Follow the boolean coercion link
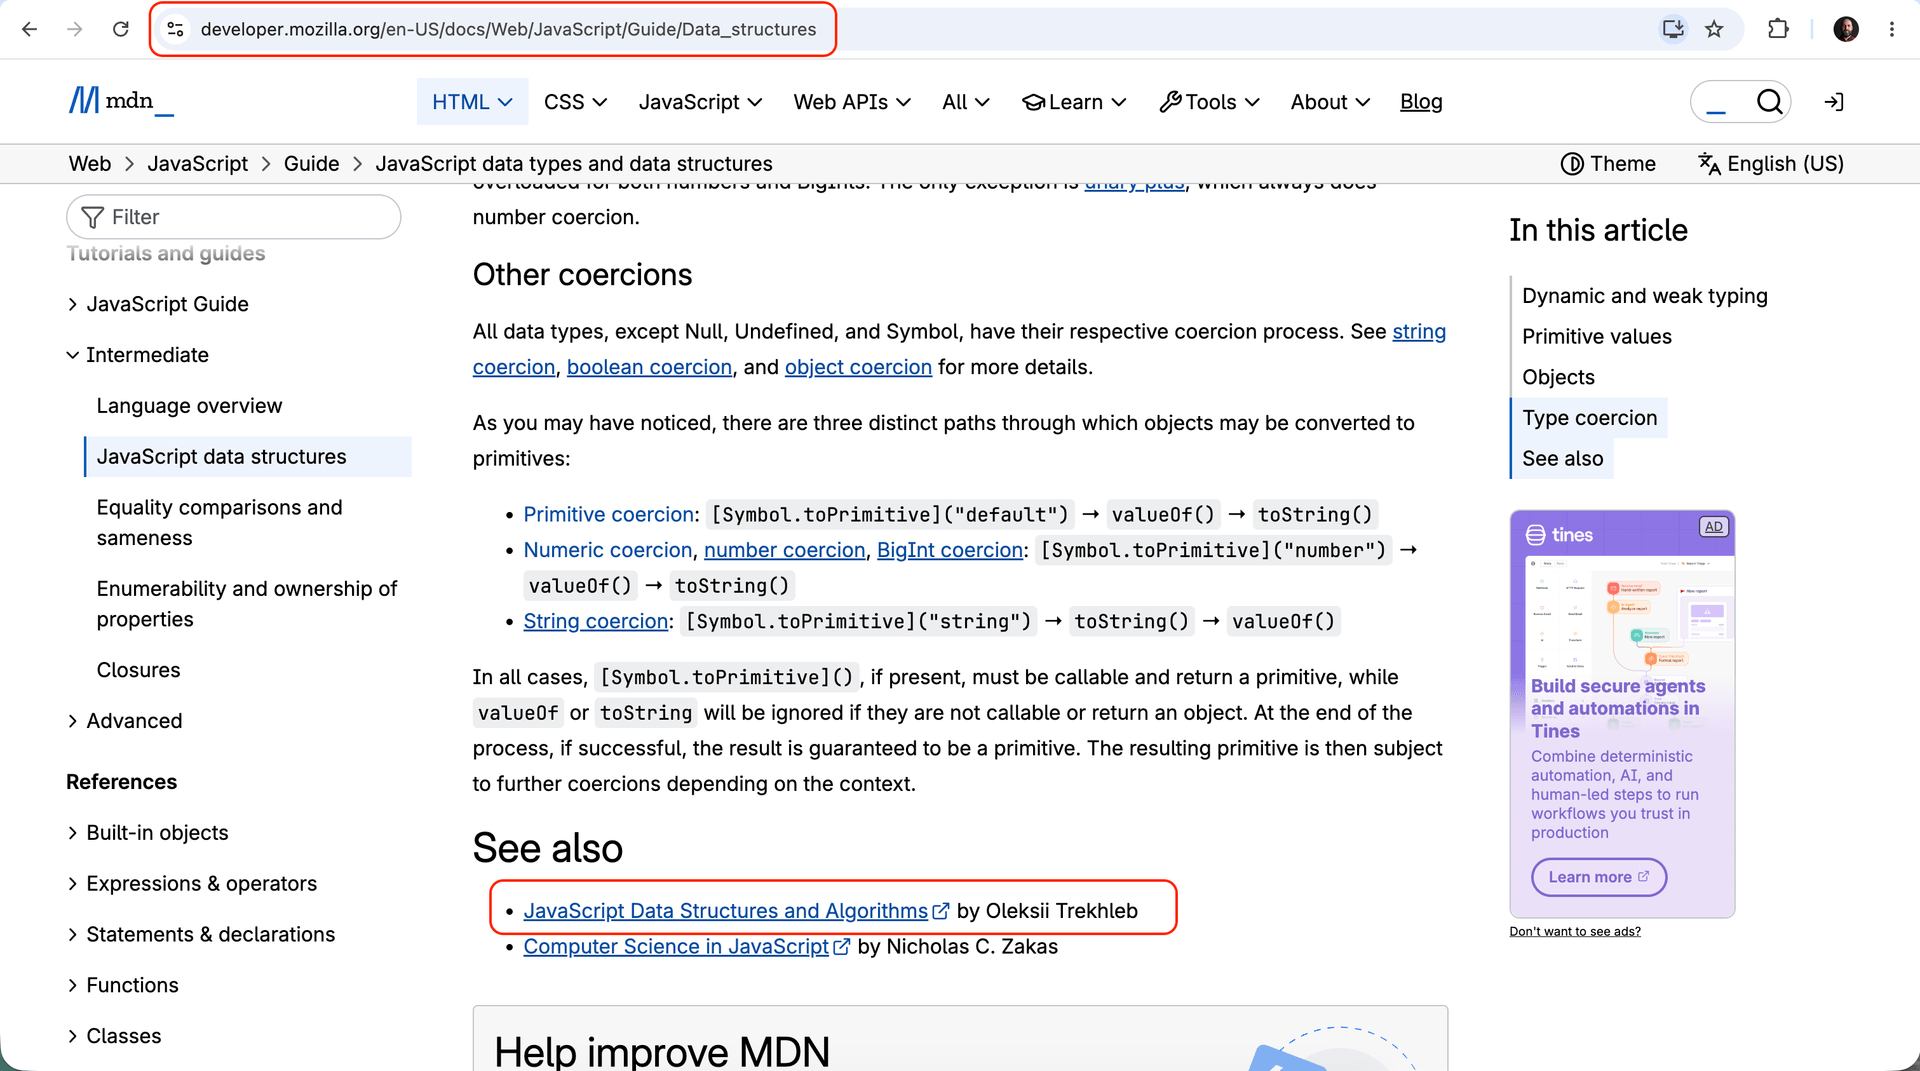The height and width of the screenshot is (1071, 1920). (649, 367)
